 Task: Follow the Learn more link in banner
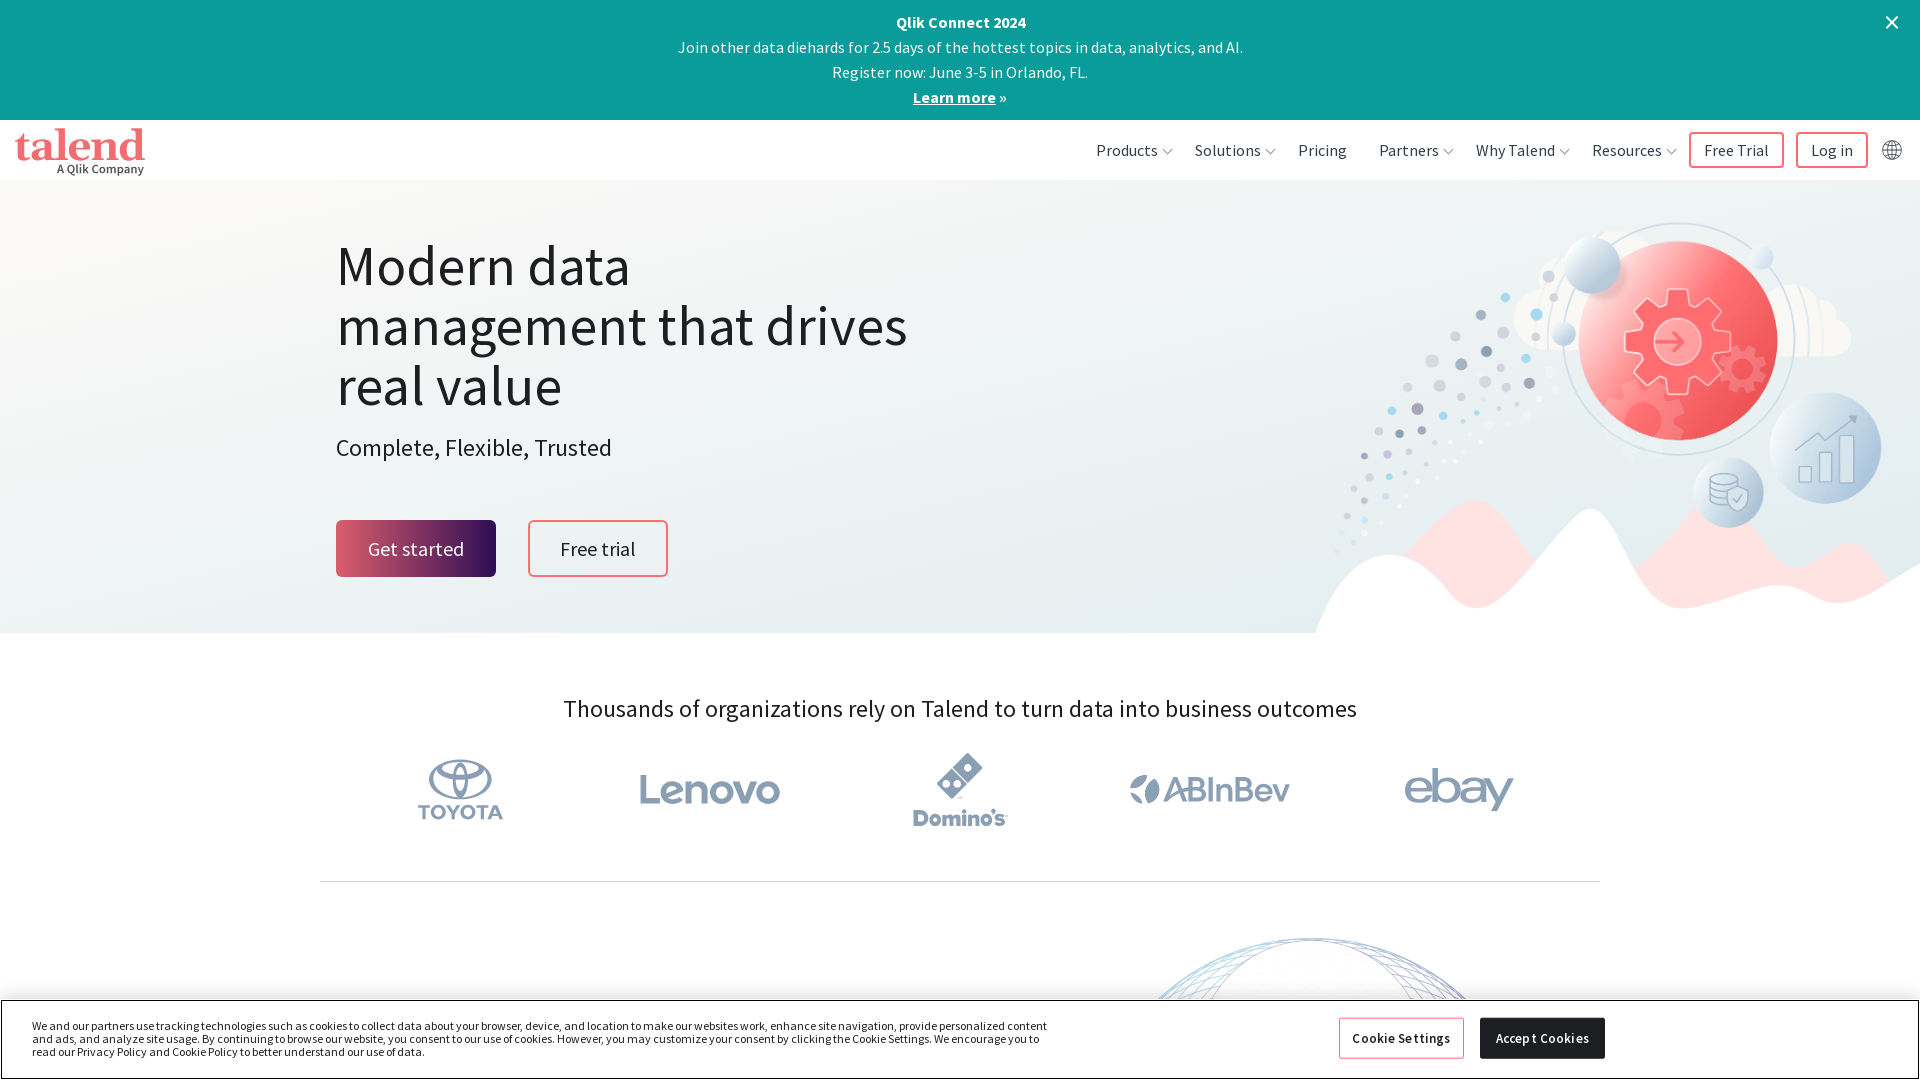[x=954, y=97]
